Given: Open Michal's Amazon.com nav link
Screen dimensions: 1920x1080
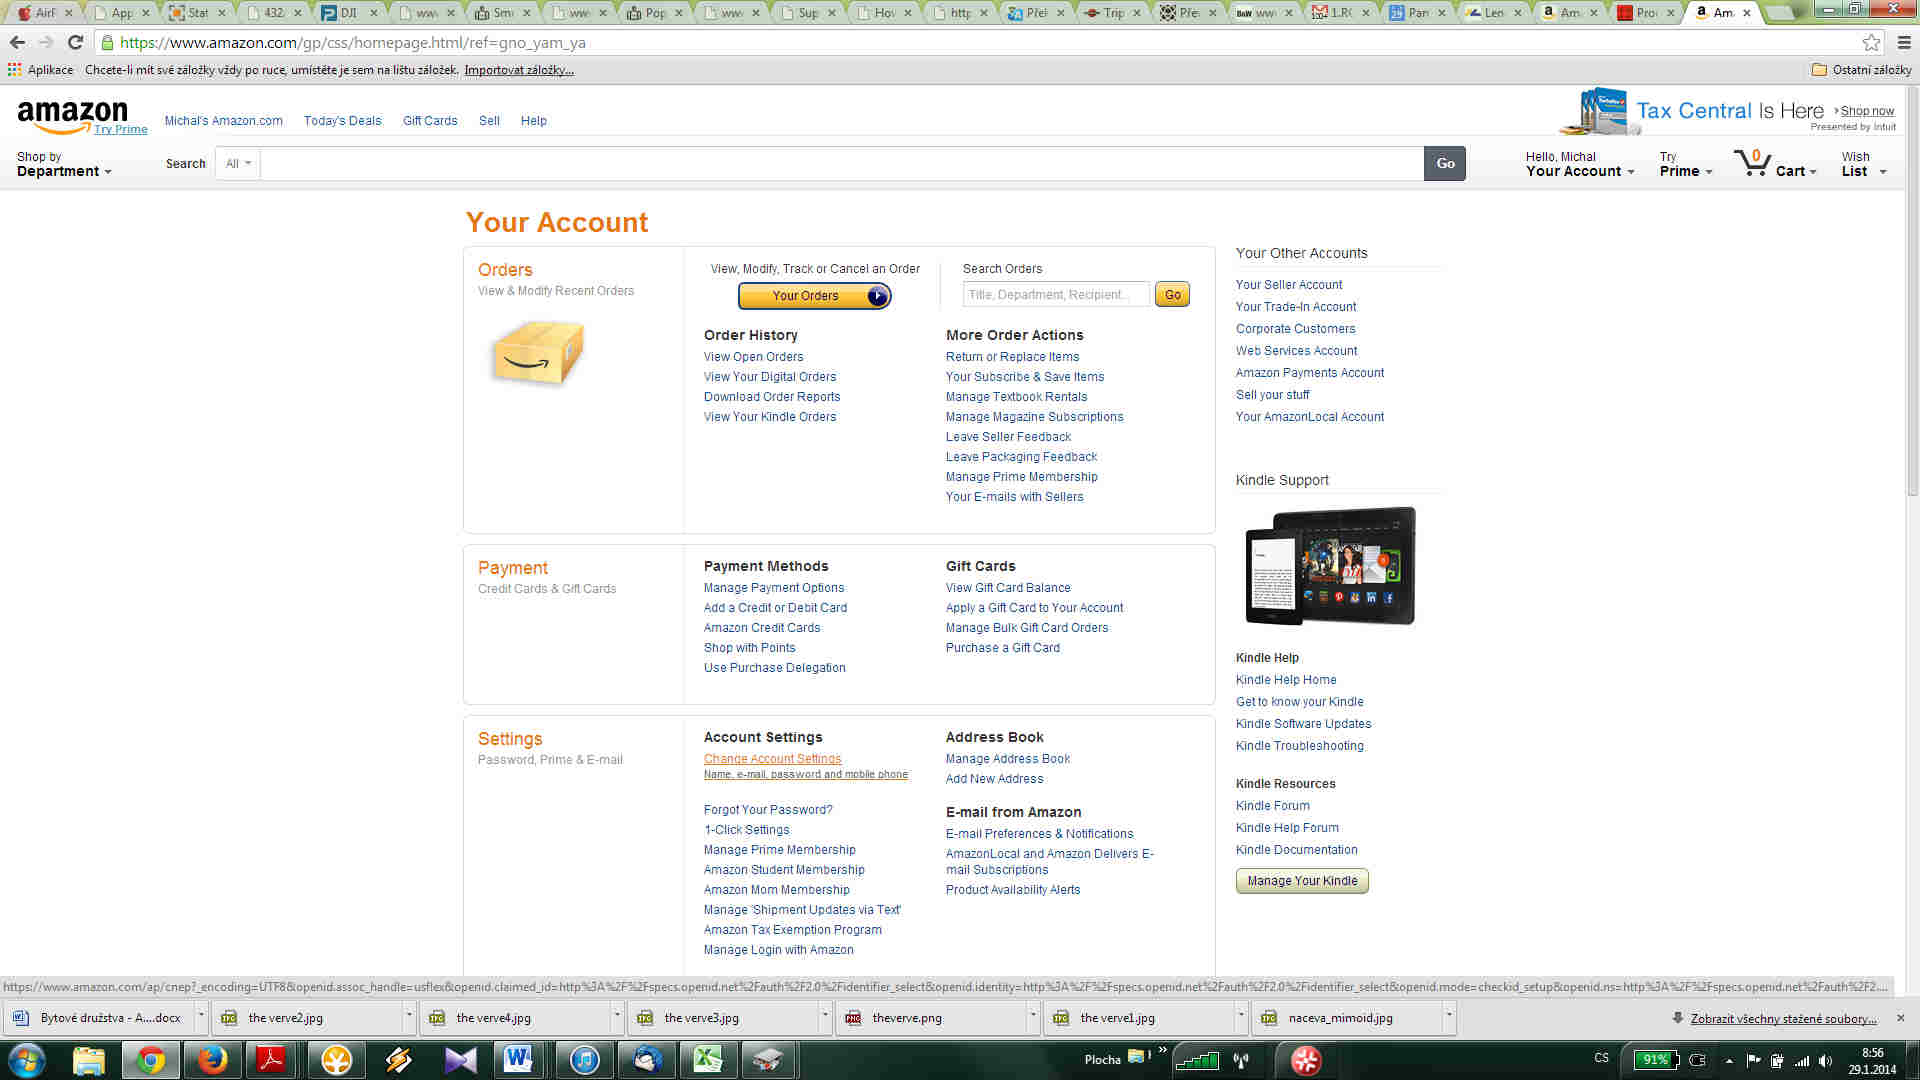Looking at the screenshot, I should [223, 121].
